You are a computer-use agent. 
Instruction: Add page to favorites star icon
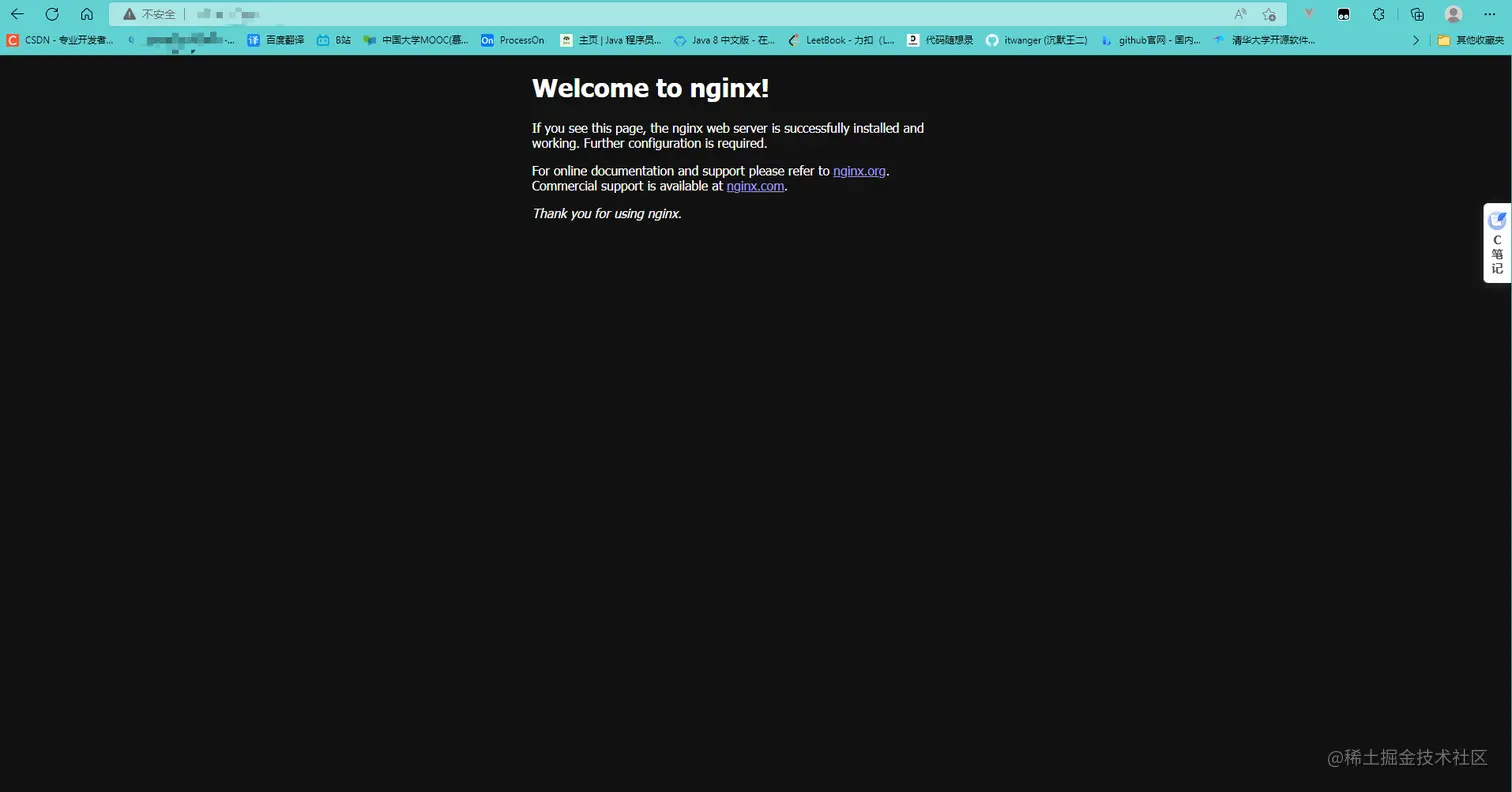[1269, 14]
